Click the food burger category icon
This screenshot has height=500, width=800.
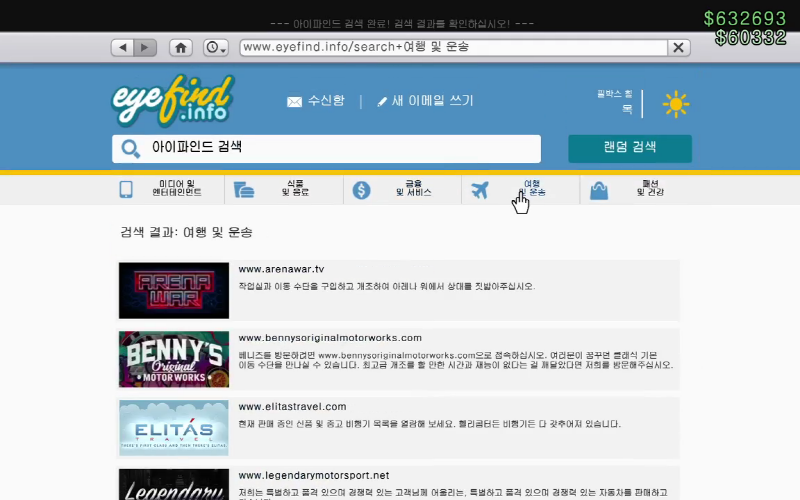click(x=244, y=190)
